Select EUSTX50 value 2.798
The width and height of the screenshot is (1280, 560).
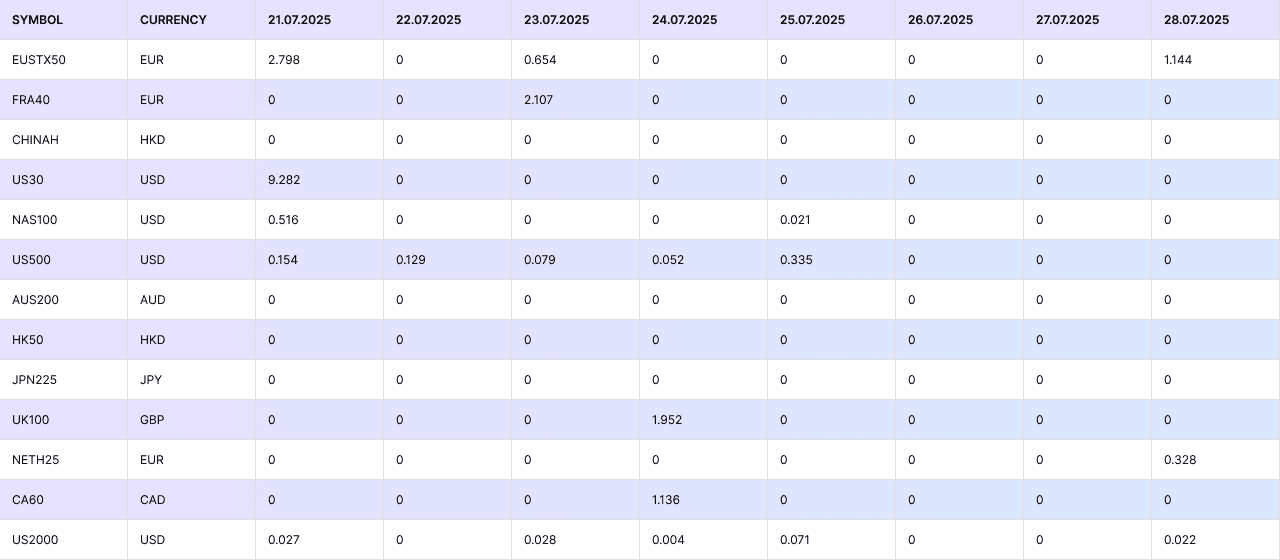tap(320, 60)
